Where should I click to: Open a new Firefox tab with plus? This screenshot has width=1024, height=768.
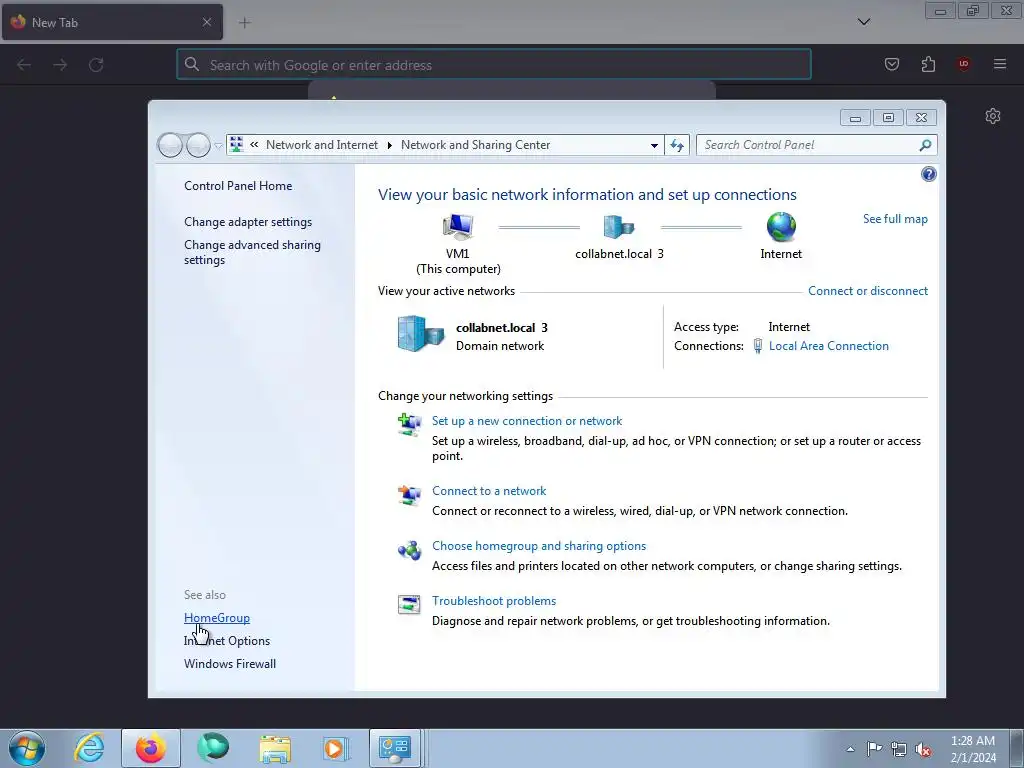244,23
